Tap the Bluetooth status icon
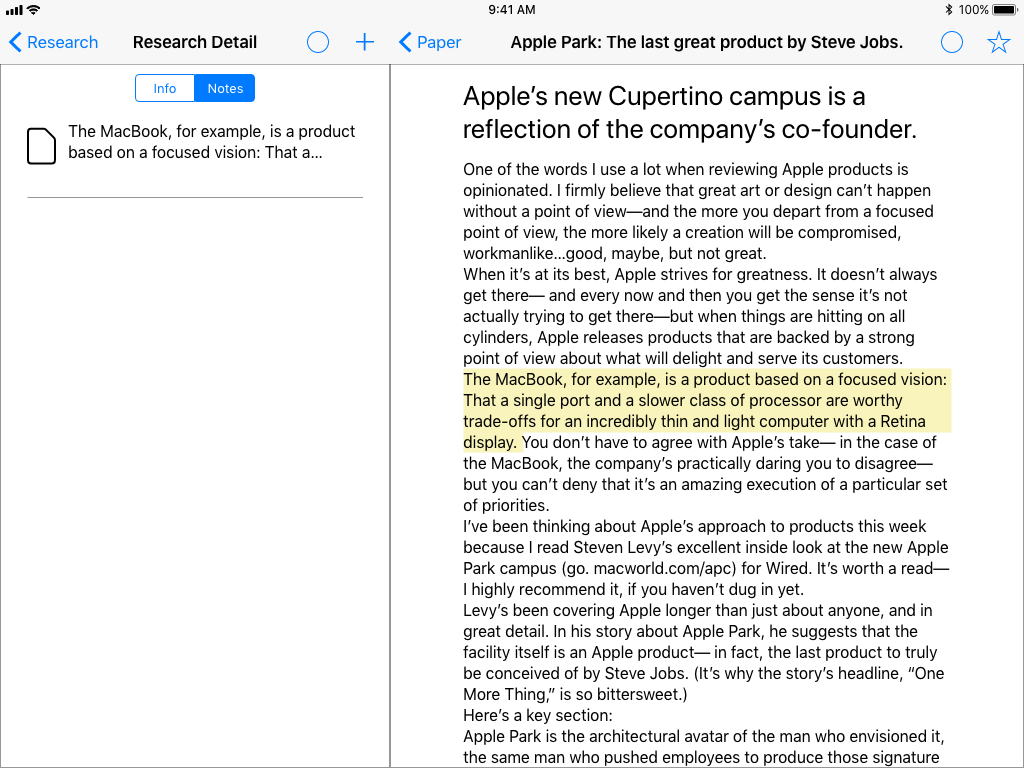The image size is (1024, 768). 948,10
